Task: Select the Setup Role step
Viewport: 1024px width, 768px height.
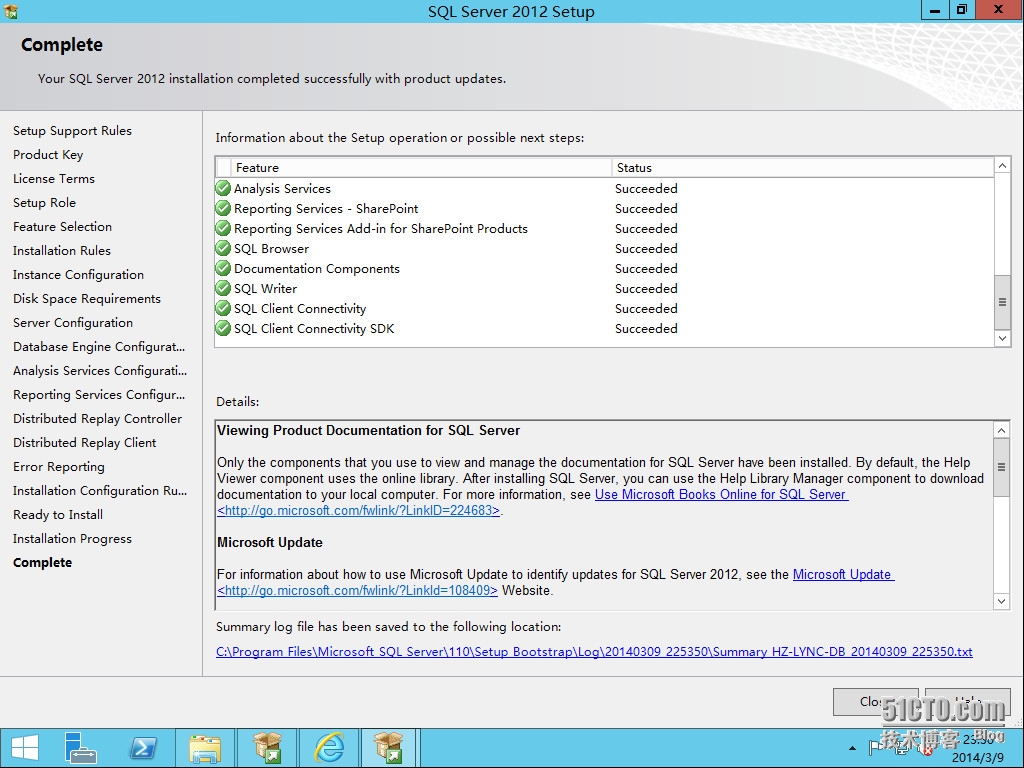Action: [44, 202]
